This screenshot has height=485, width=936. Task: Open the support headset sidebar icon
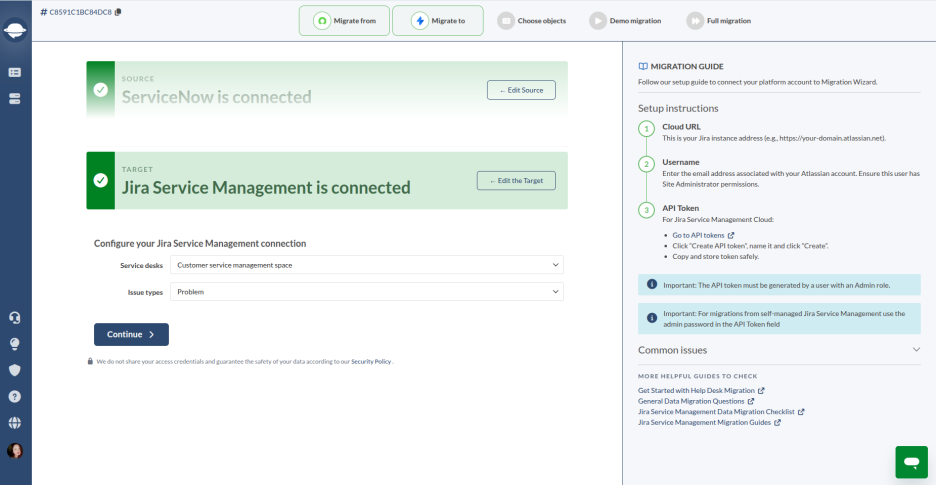coord(15,318)
